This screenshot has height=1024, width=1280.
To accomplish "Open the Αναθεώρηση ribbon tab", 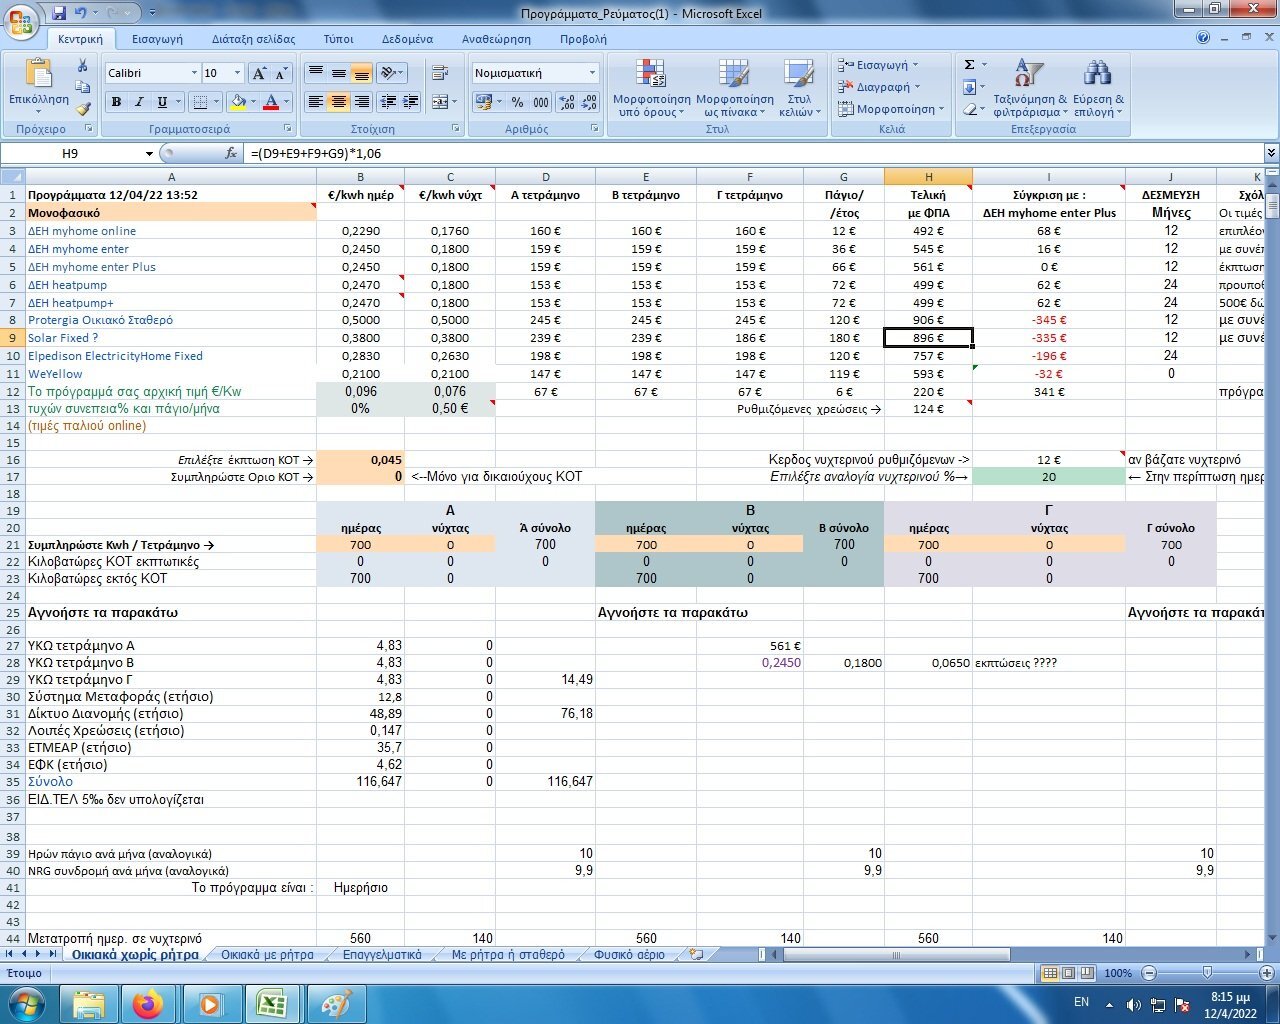I will tap(496, 39).
